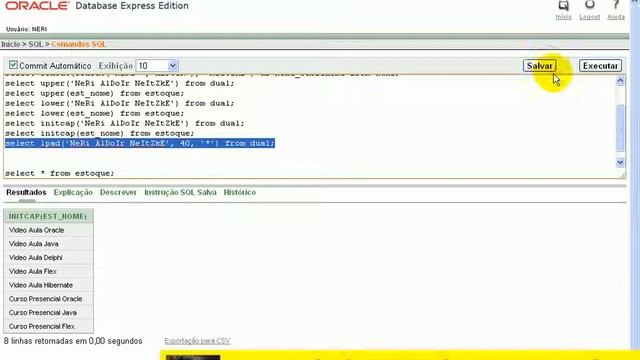Click the 'Video Aula Oracle' result cell

tap(48, 230)
